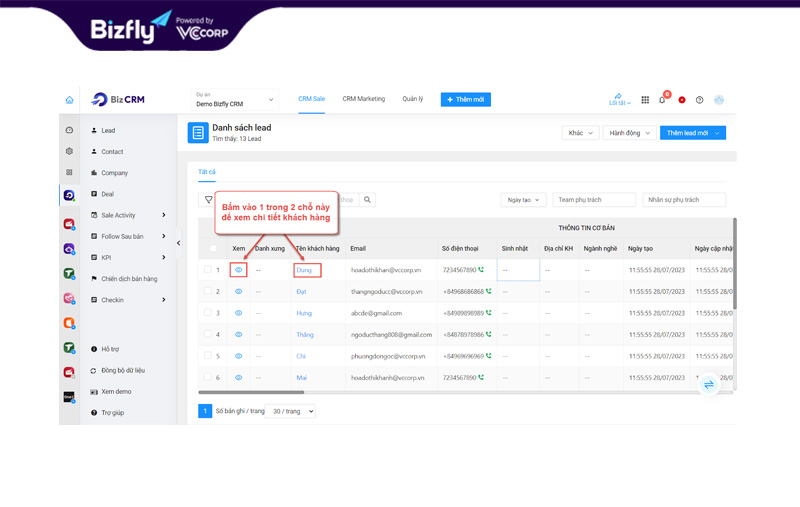Open the notifications bell icon
Screen dimensions: 800x507
(662, 100)
